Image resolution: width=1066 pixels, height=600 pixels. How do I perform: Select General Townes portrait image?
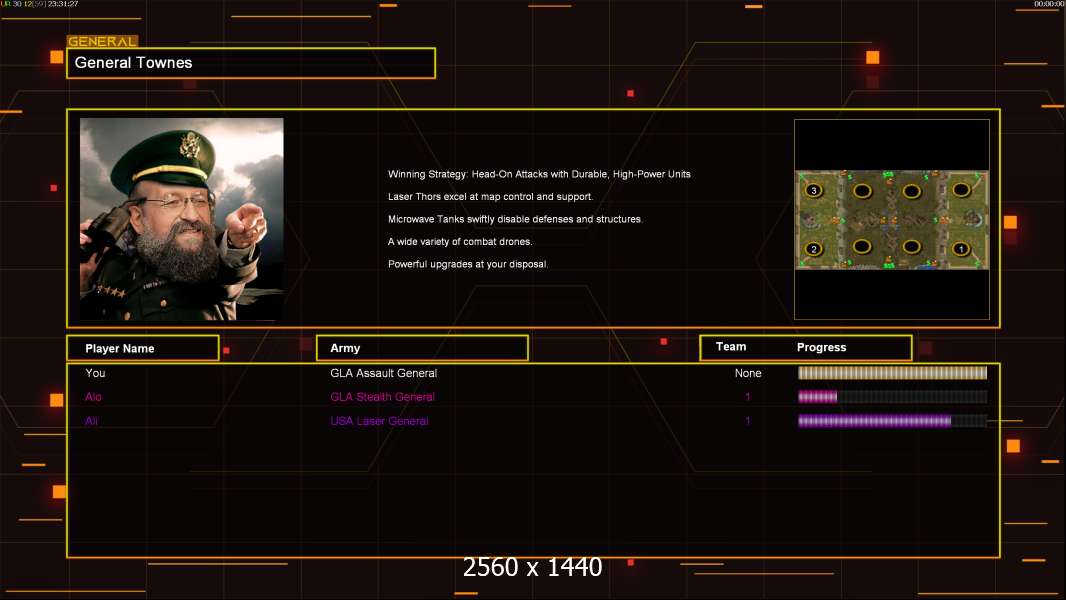182,219
